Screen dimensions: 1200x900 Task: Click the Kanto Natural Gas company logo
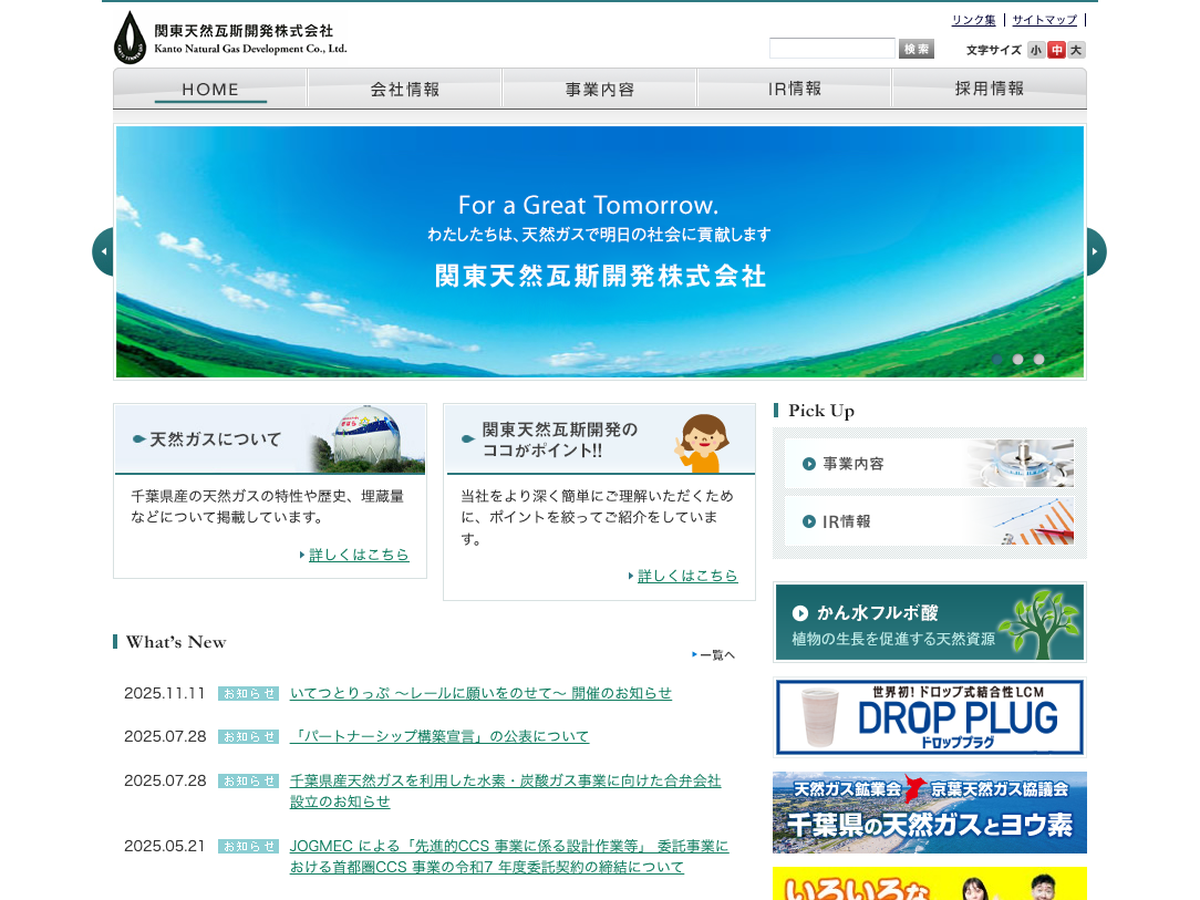231,38
